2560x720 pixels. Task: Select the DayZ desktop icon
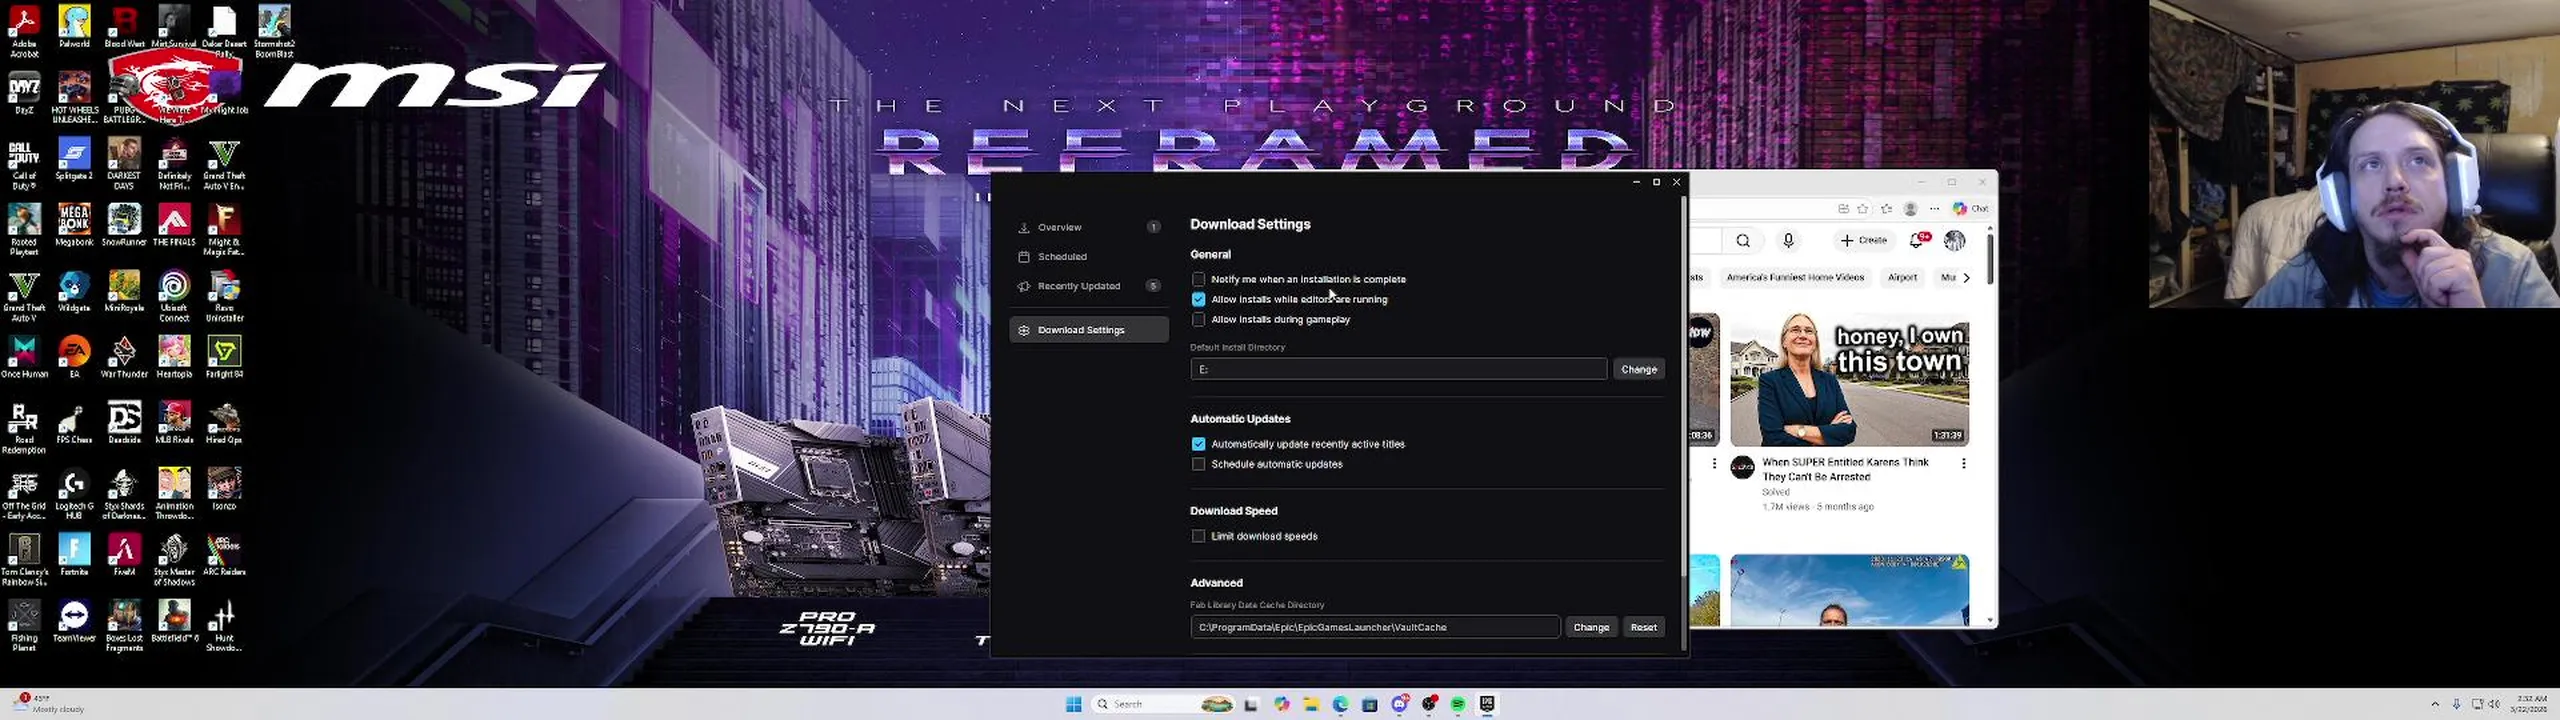click(x=24, y=93)
